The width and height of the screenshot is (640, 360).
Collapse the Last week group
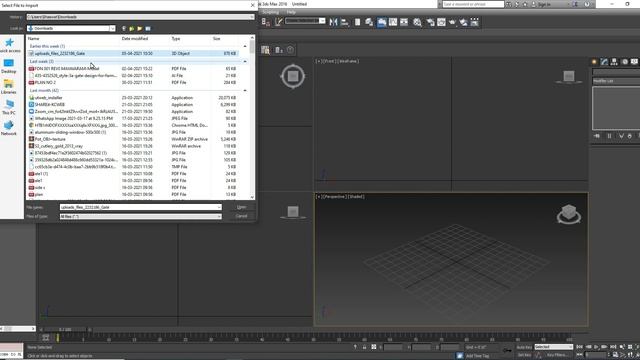tap(245, 62)
